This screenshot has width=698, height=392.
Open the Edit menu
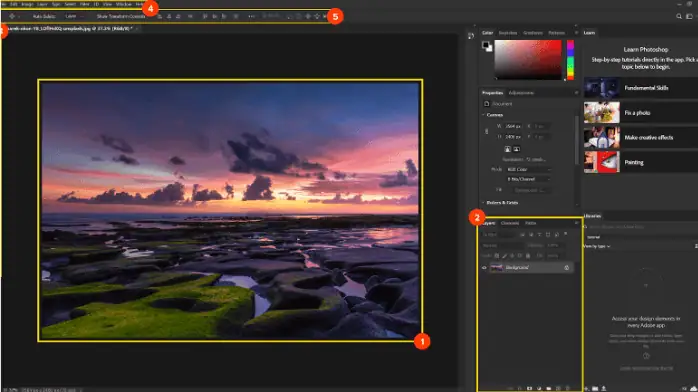(14, 4)
